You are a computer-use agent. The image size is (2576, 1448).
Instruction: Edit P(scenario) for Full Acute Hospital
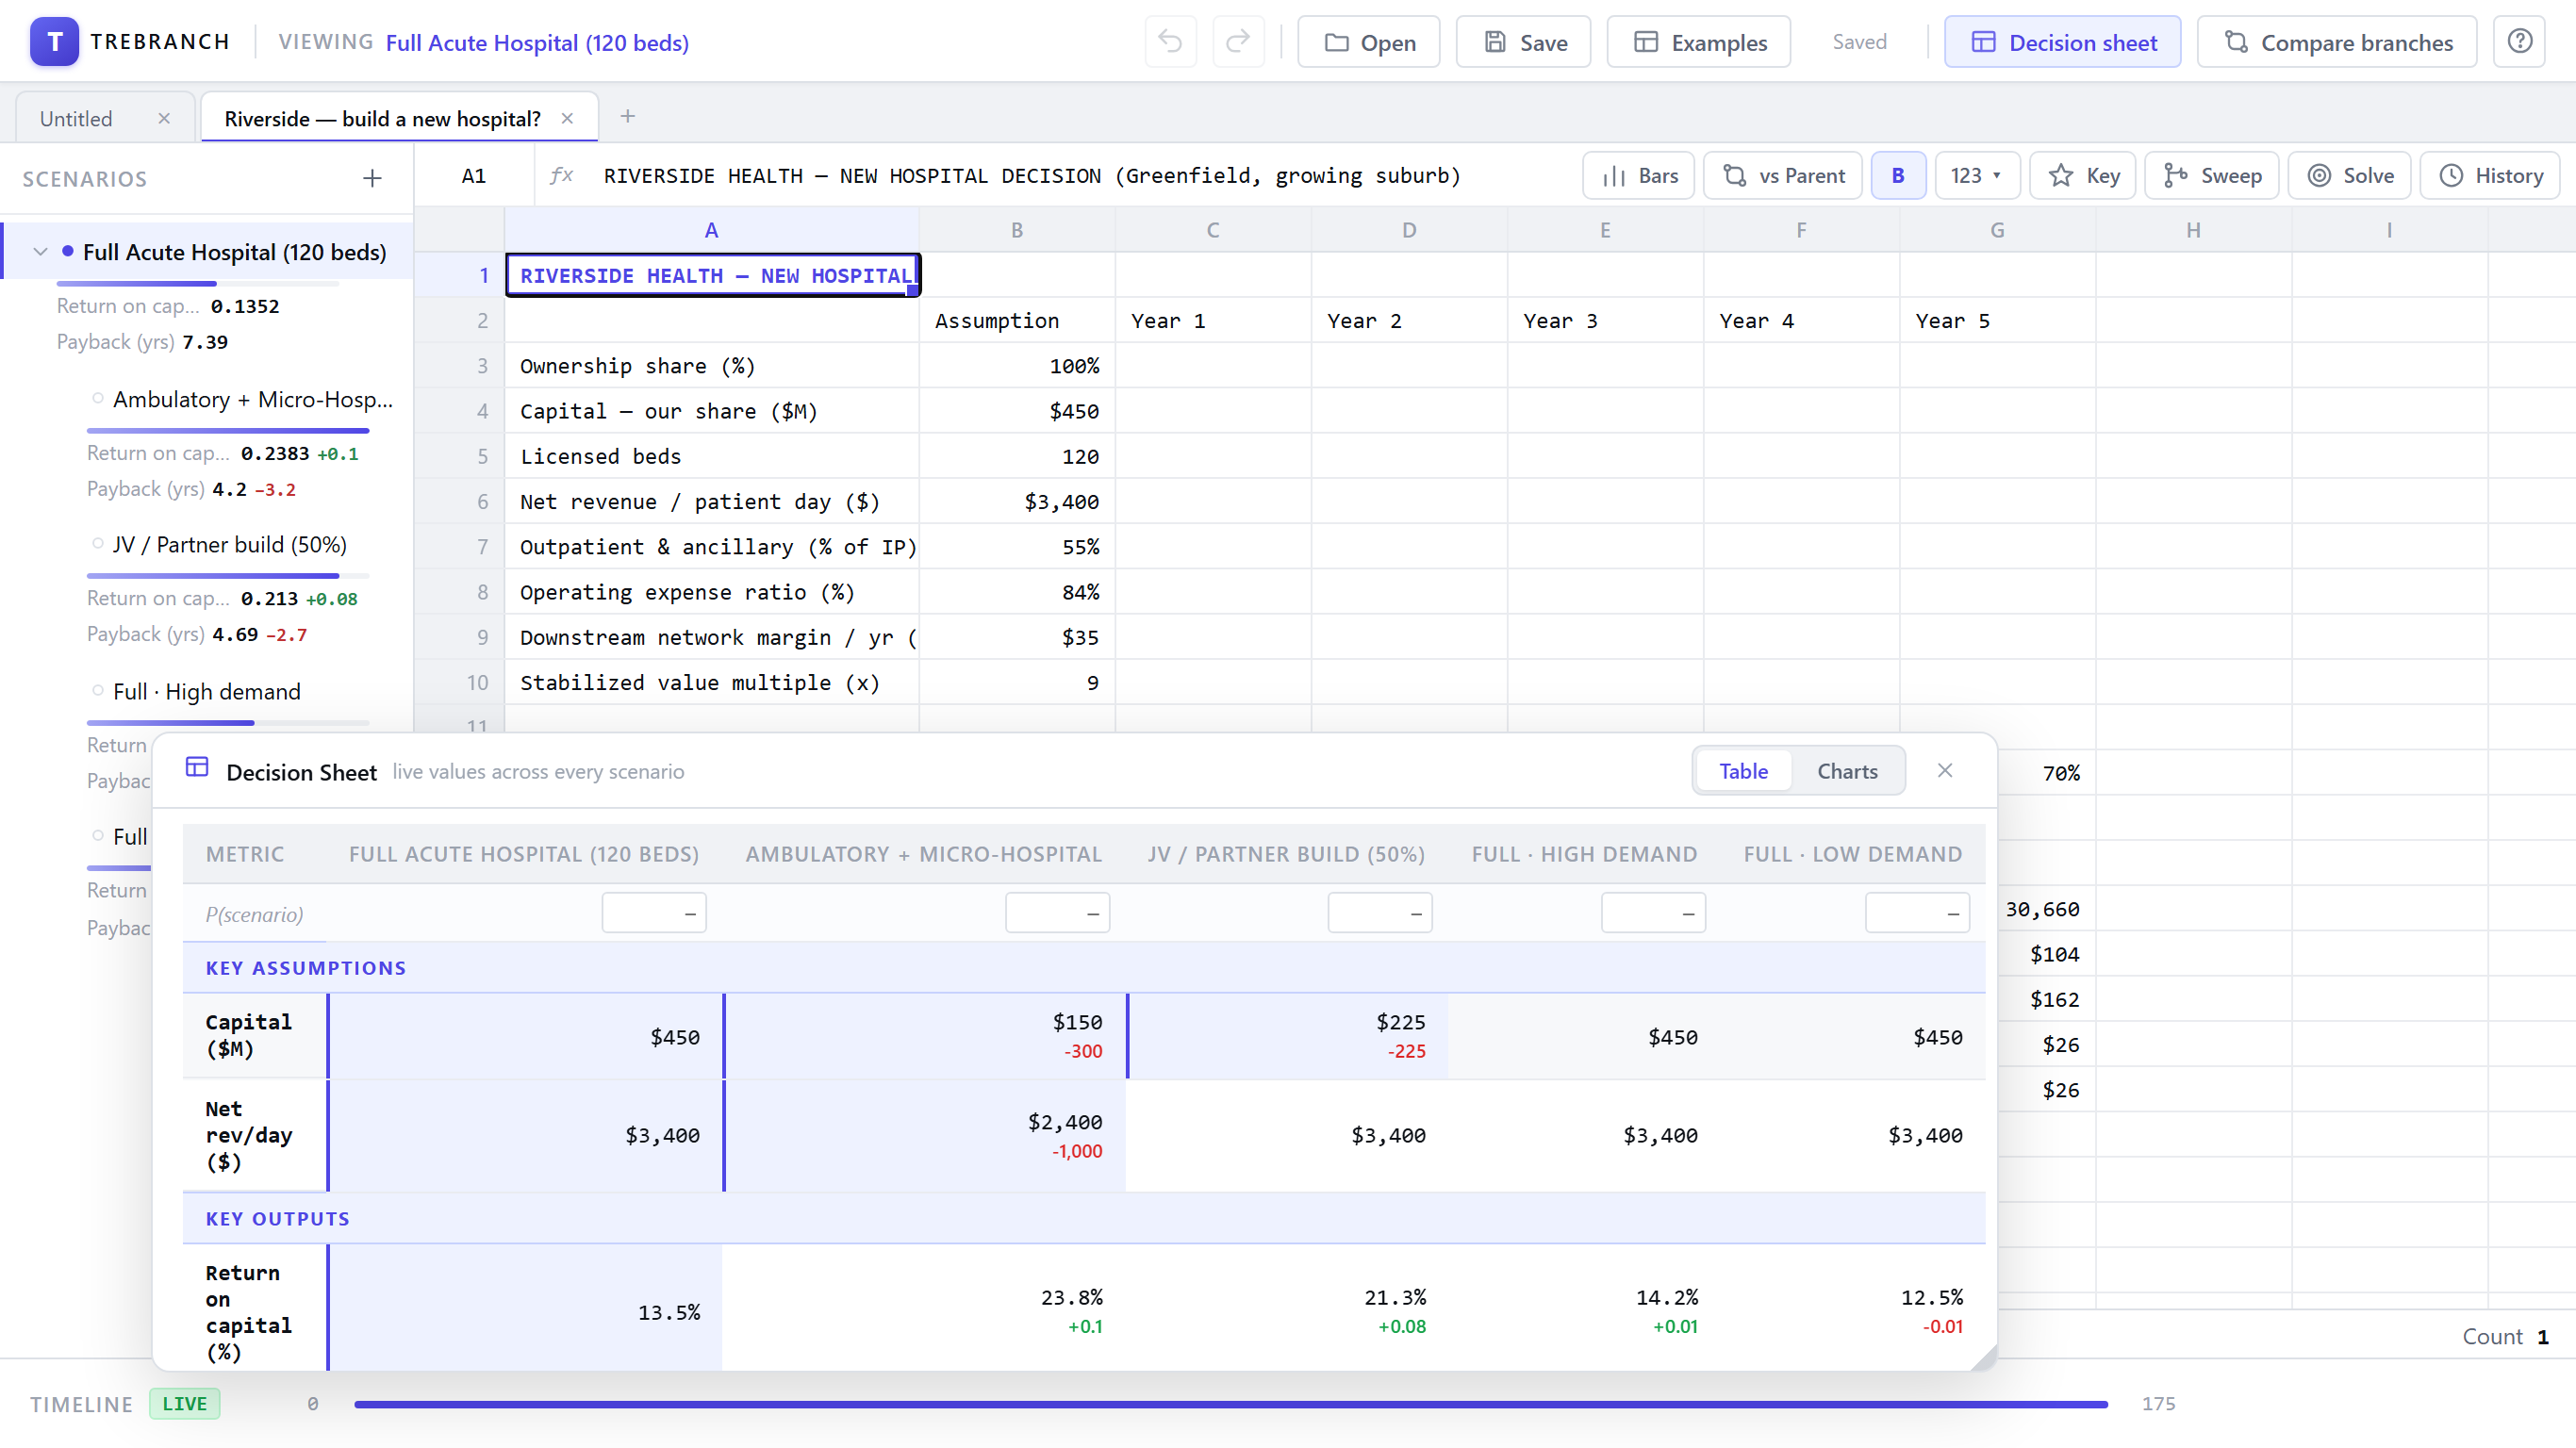coord(653,912)
